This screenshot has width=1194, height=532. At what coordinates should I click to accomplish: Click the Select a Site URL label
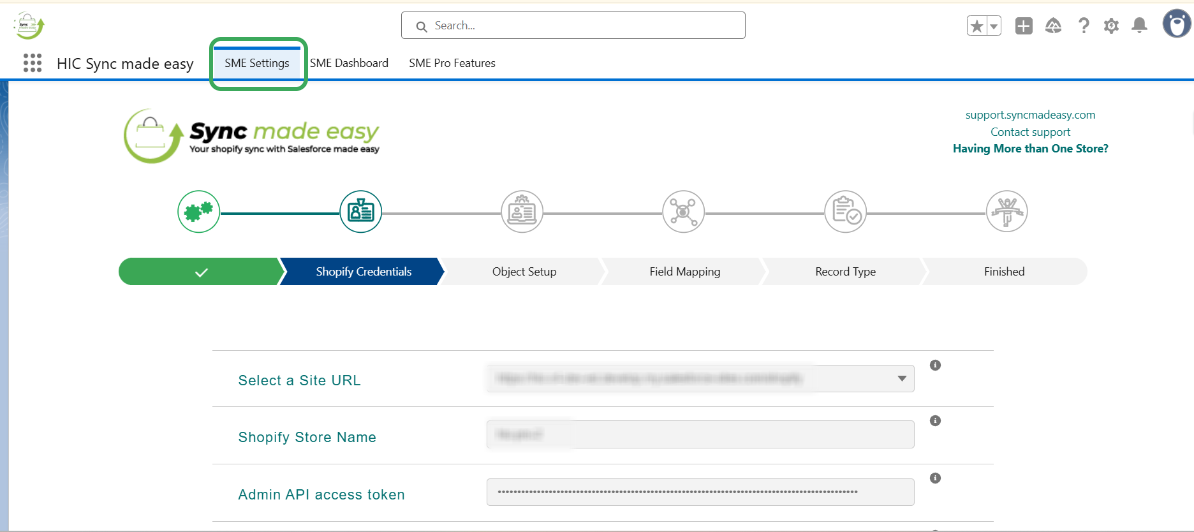[x=299, y=381]
